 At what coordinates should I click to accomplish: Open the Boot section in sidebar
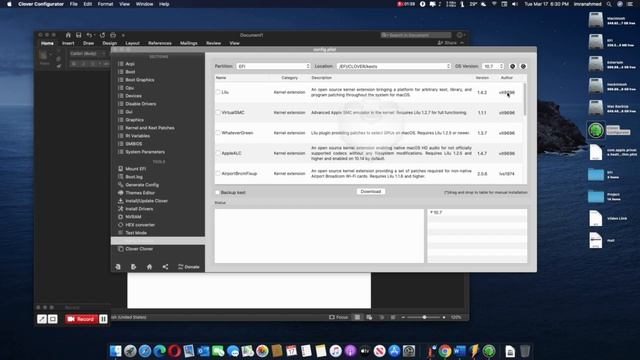(x=130, y=72)
